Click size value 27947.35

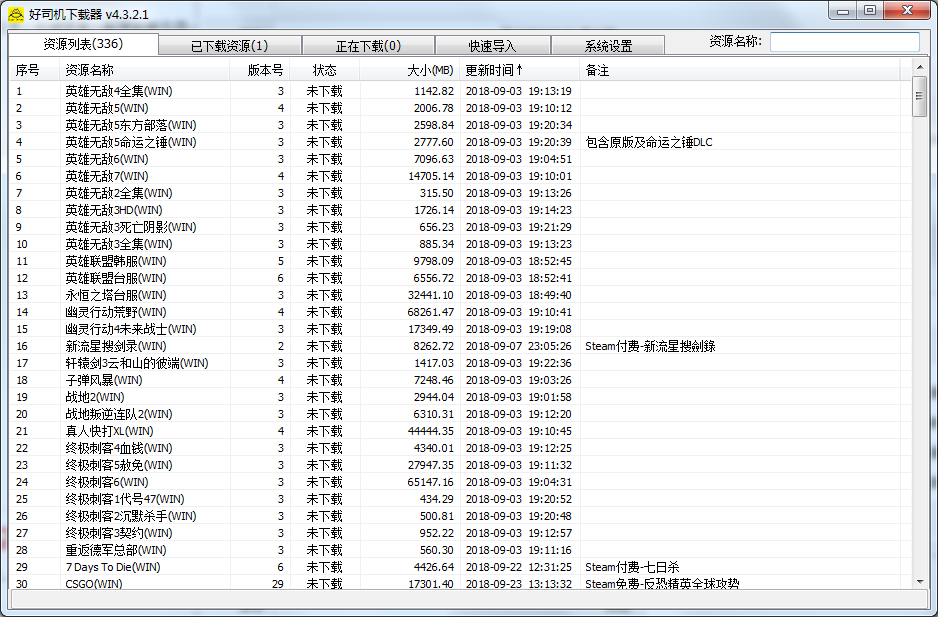click(431, 465)
